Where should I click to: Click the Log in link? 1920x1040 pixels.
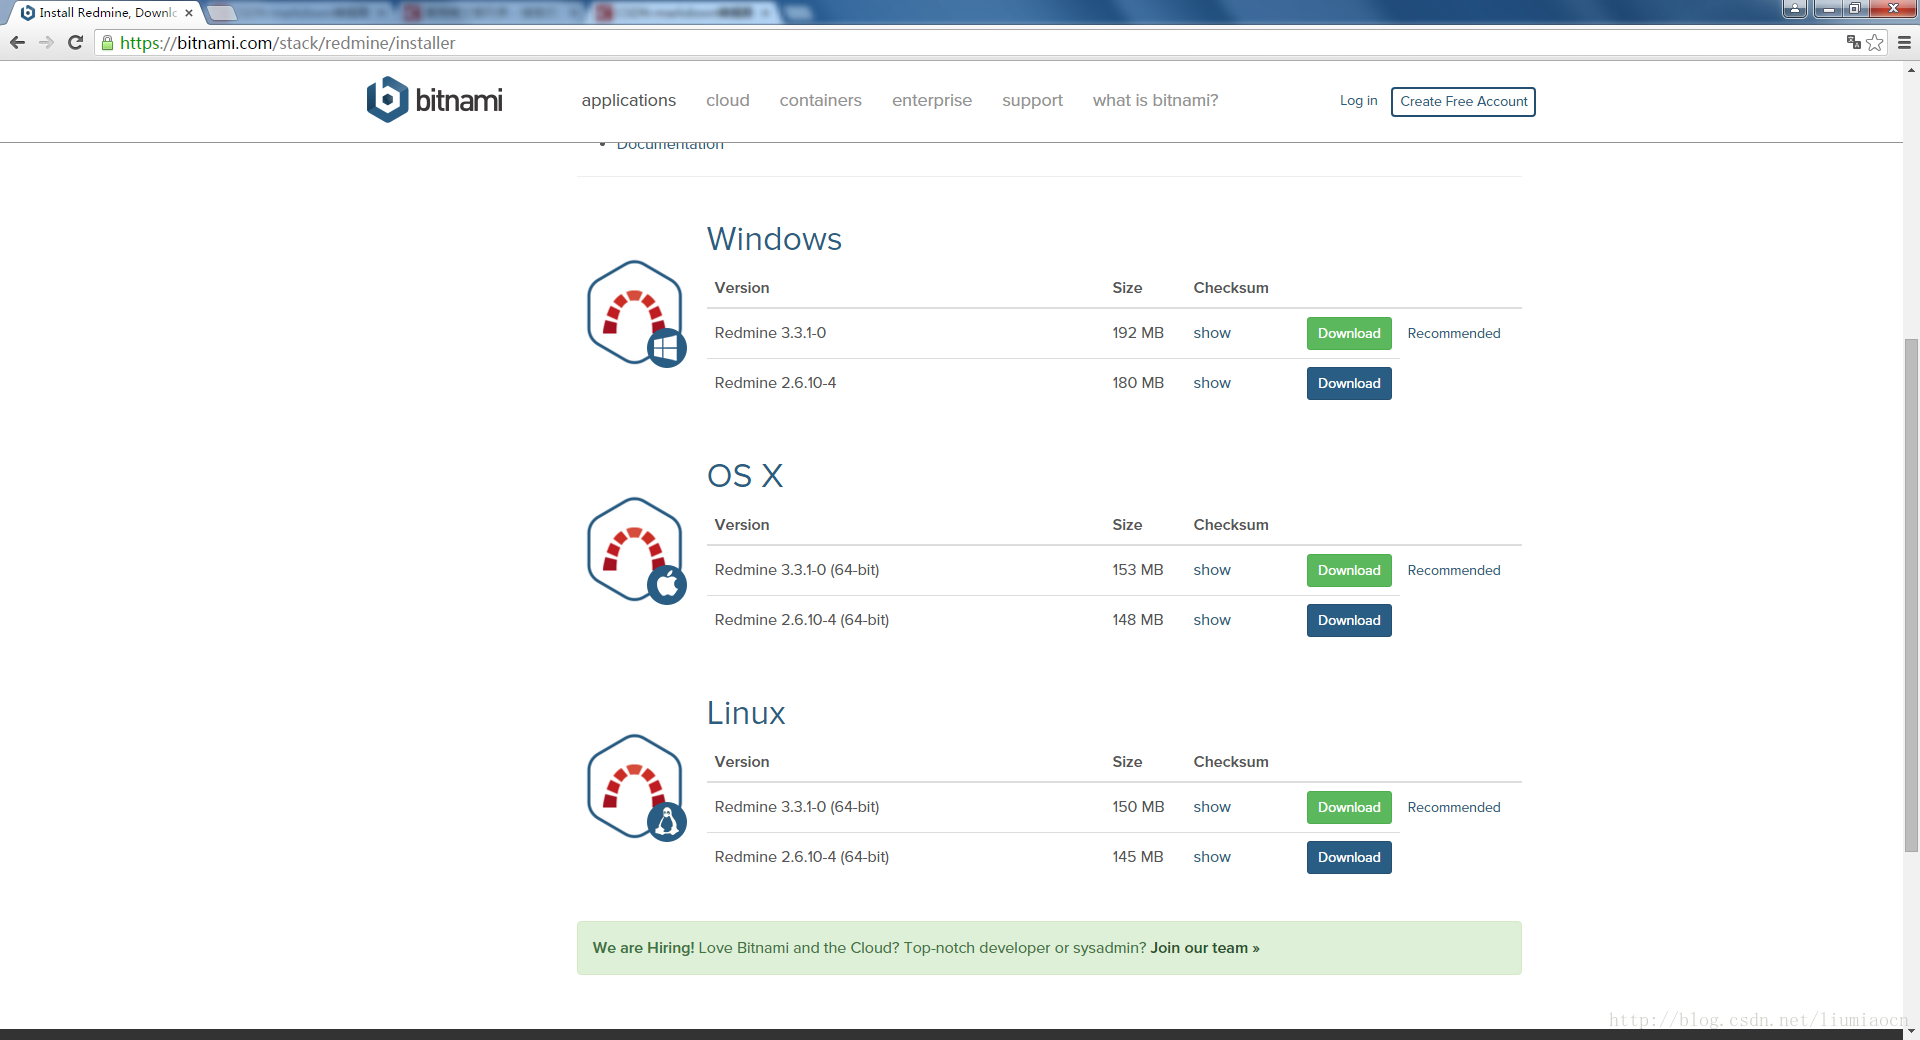click(x=1358, y=100)
